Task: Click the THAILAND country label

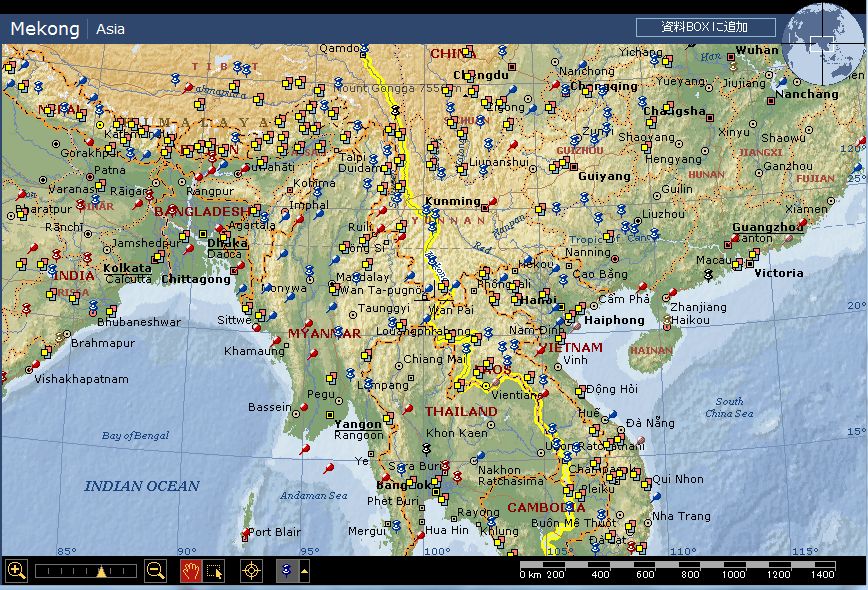Action: (x=461, y=411)
